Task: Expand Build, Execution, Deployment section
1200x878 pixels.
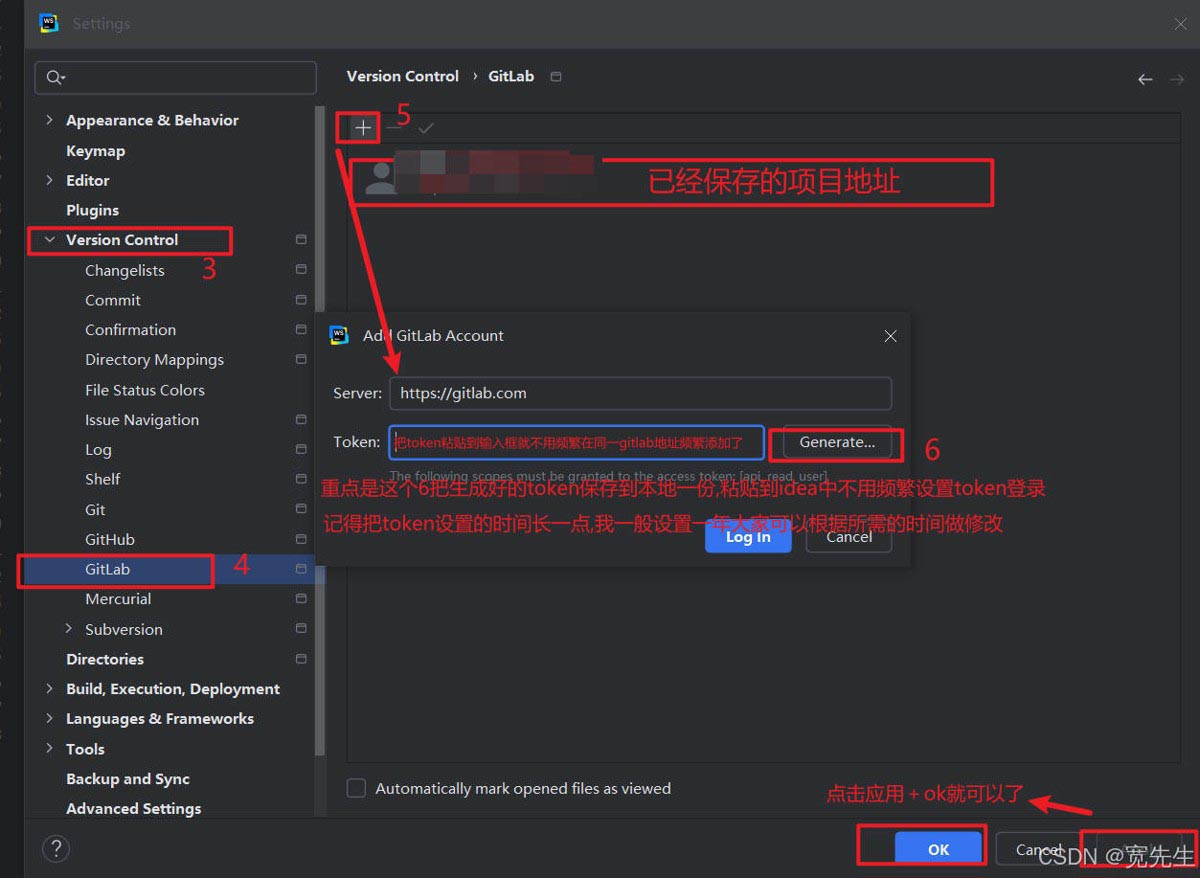Action: coord(49,689)
